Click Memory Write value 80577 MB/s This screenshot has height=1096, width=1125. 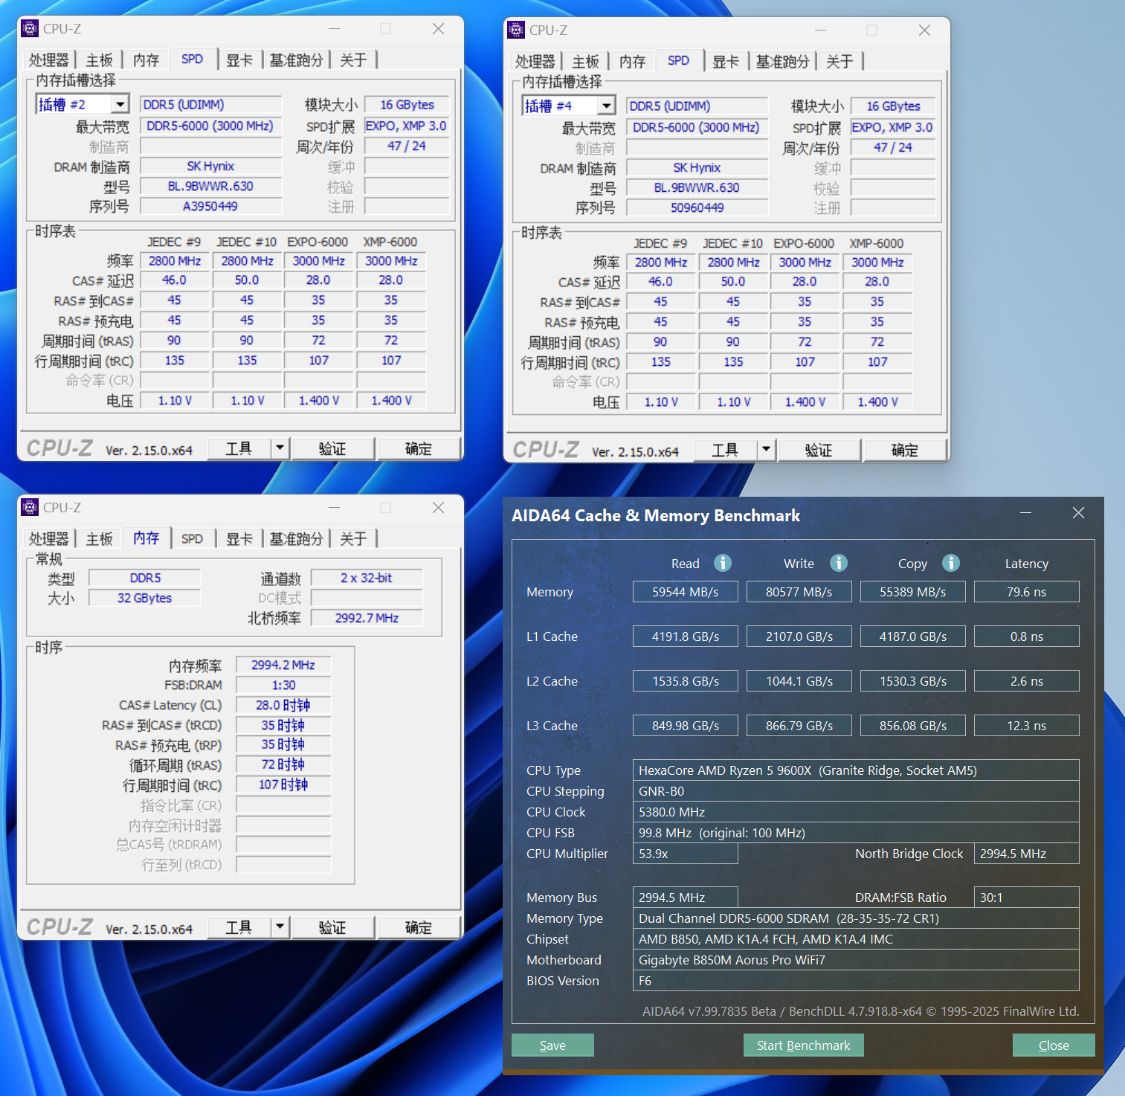pyautogui.click(x=799, y=592)
